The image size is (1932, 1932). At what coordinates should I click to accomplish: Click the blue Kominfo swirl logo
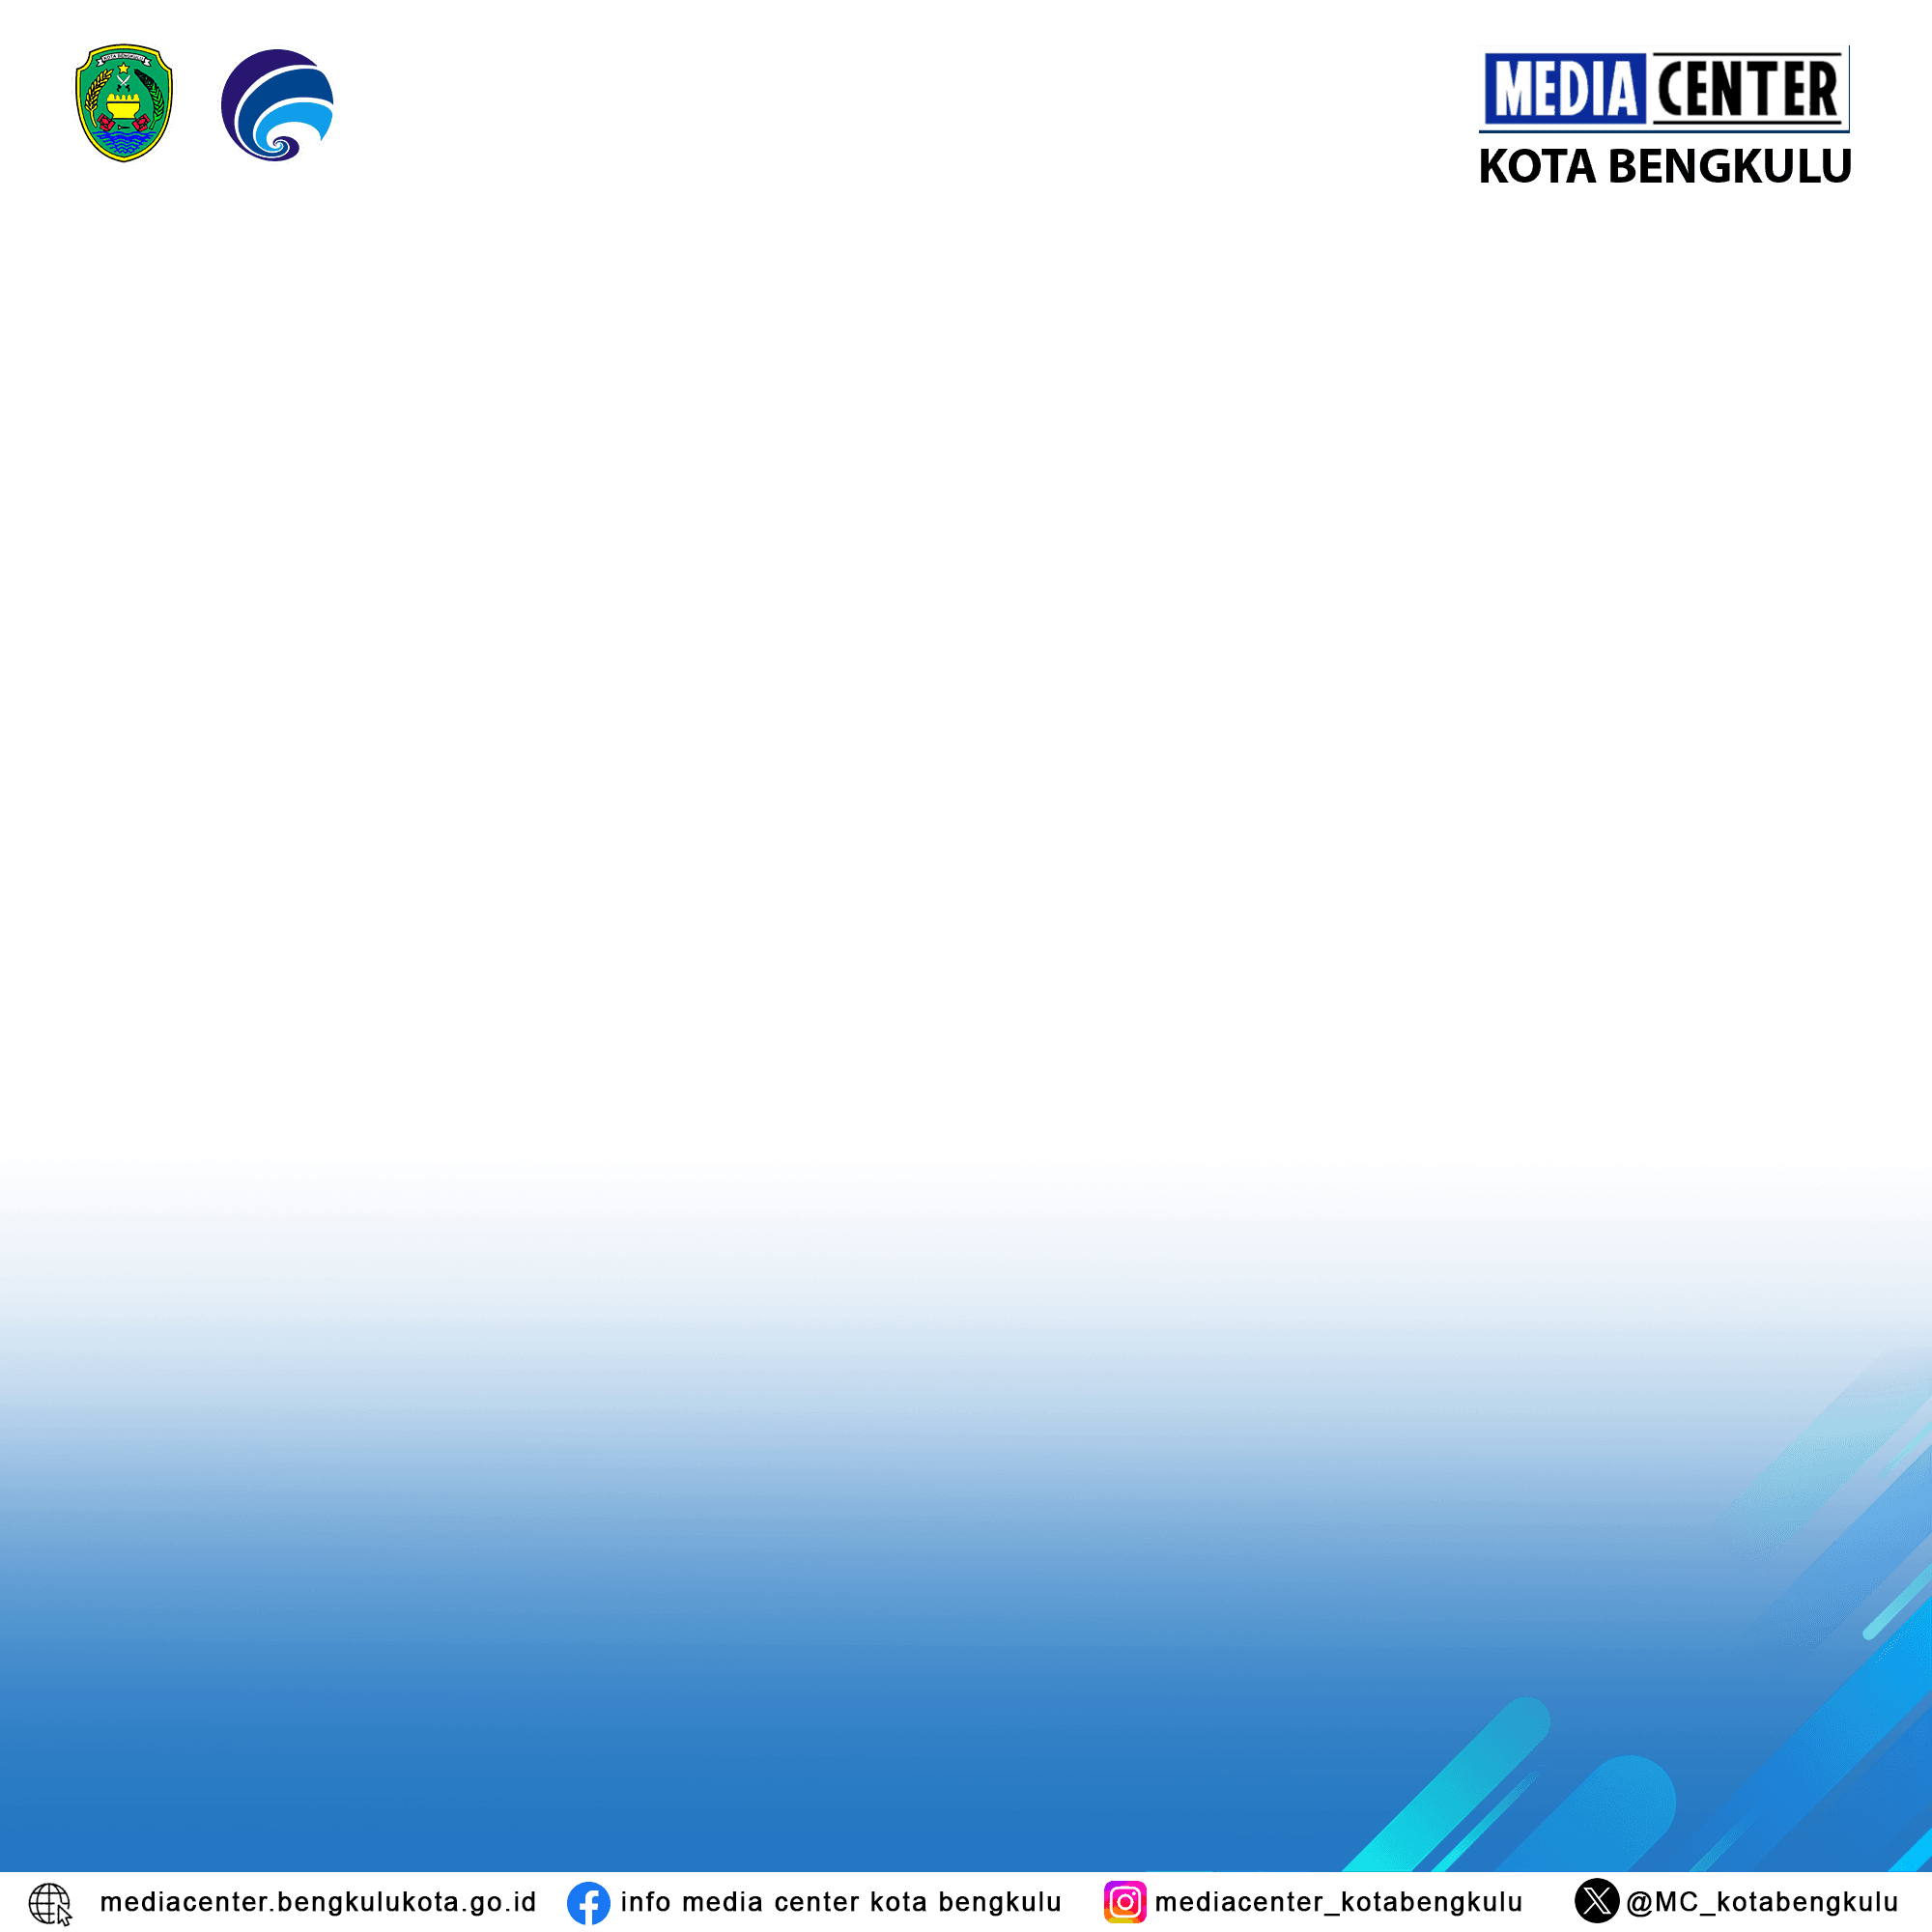click(277, 105)
